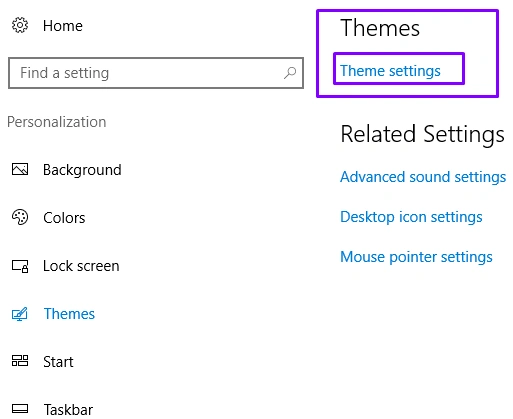Click the Home gear icon

click(x=20, y=25)
